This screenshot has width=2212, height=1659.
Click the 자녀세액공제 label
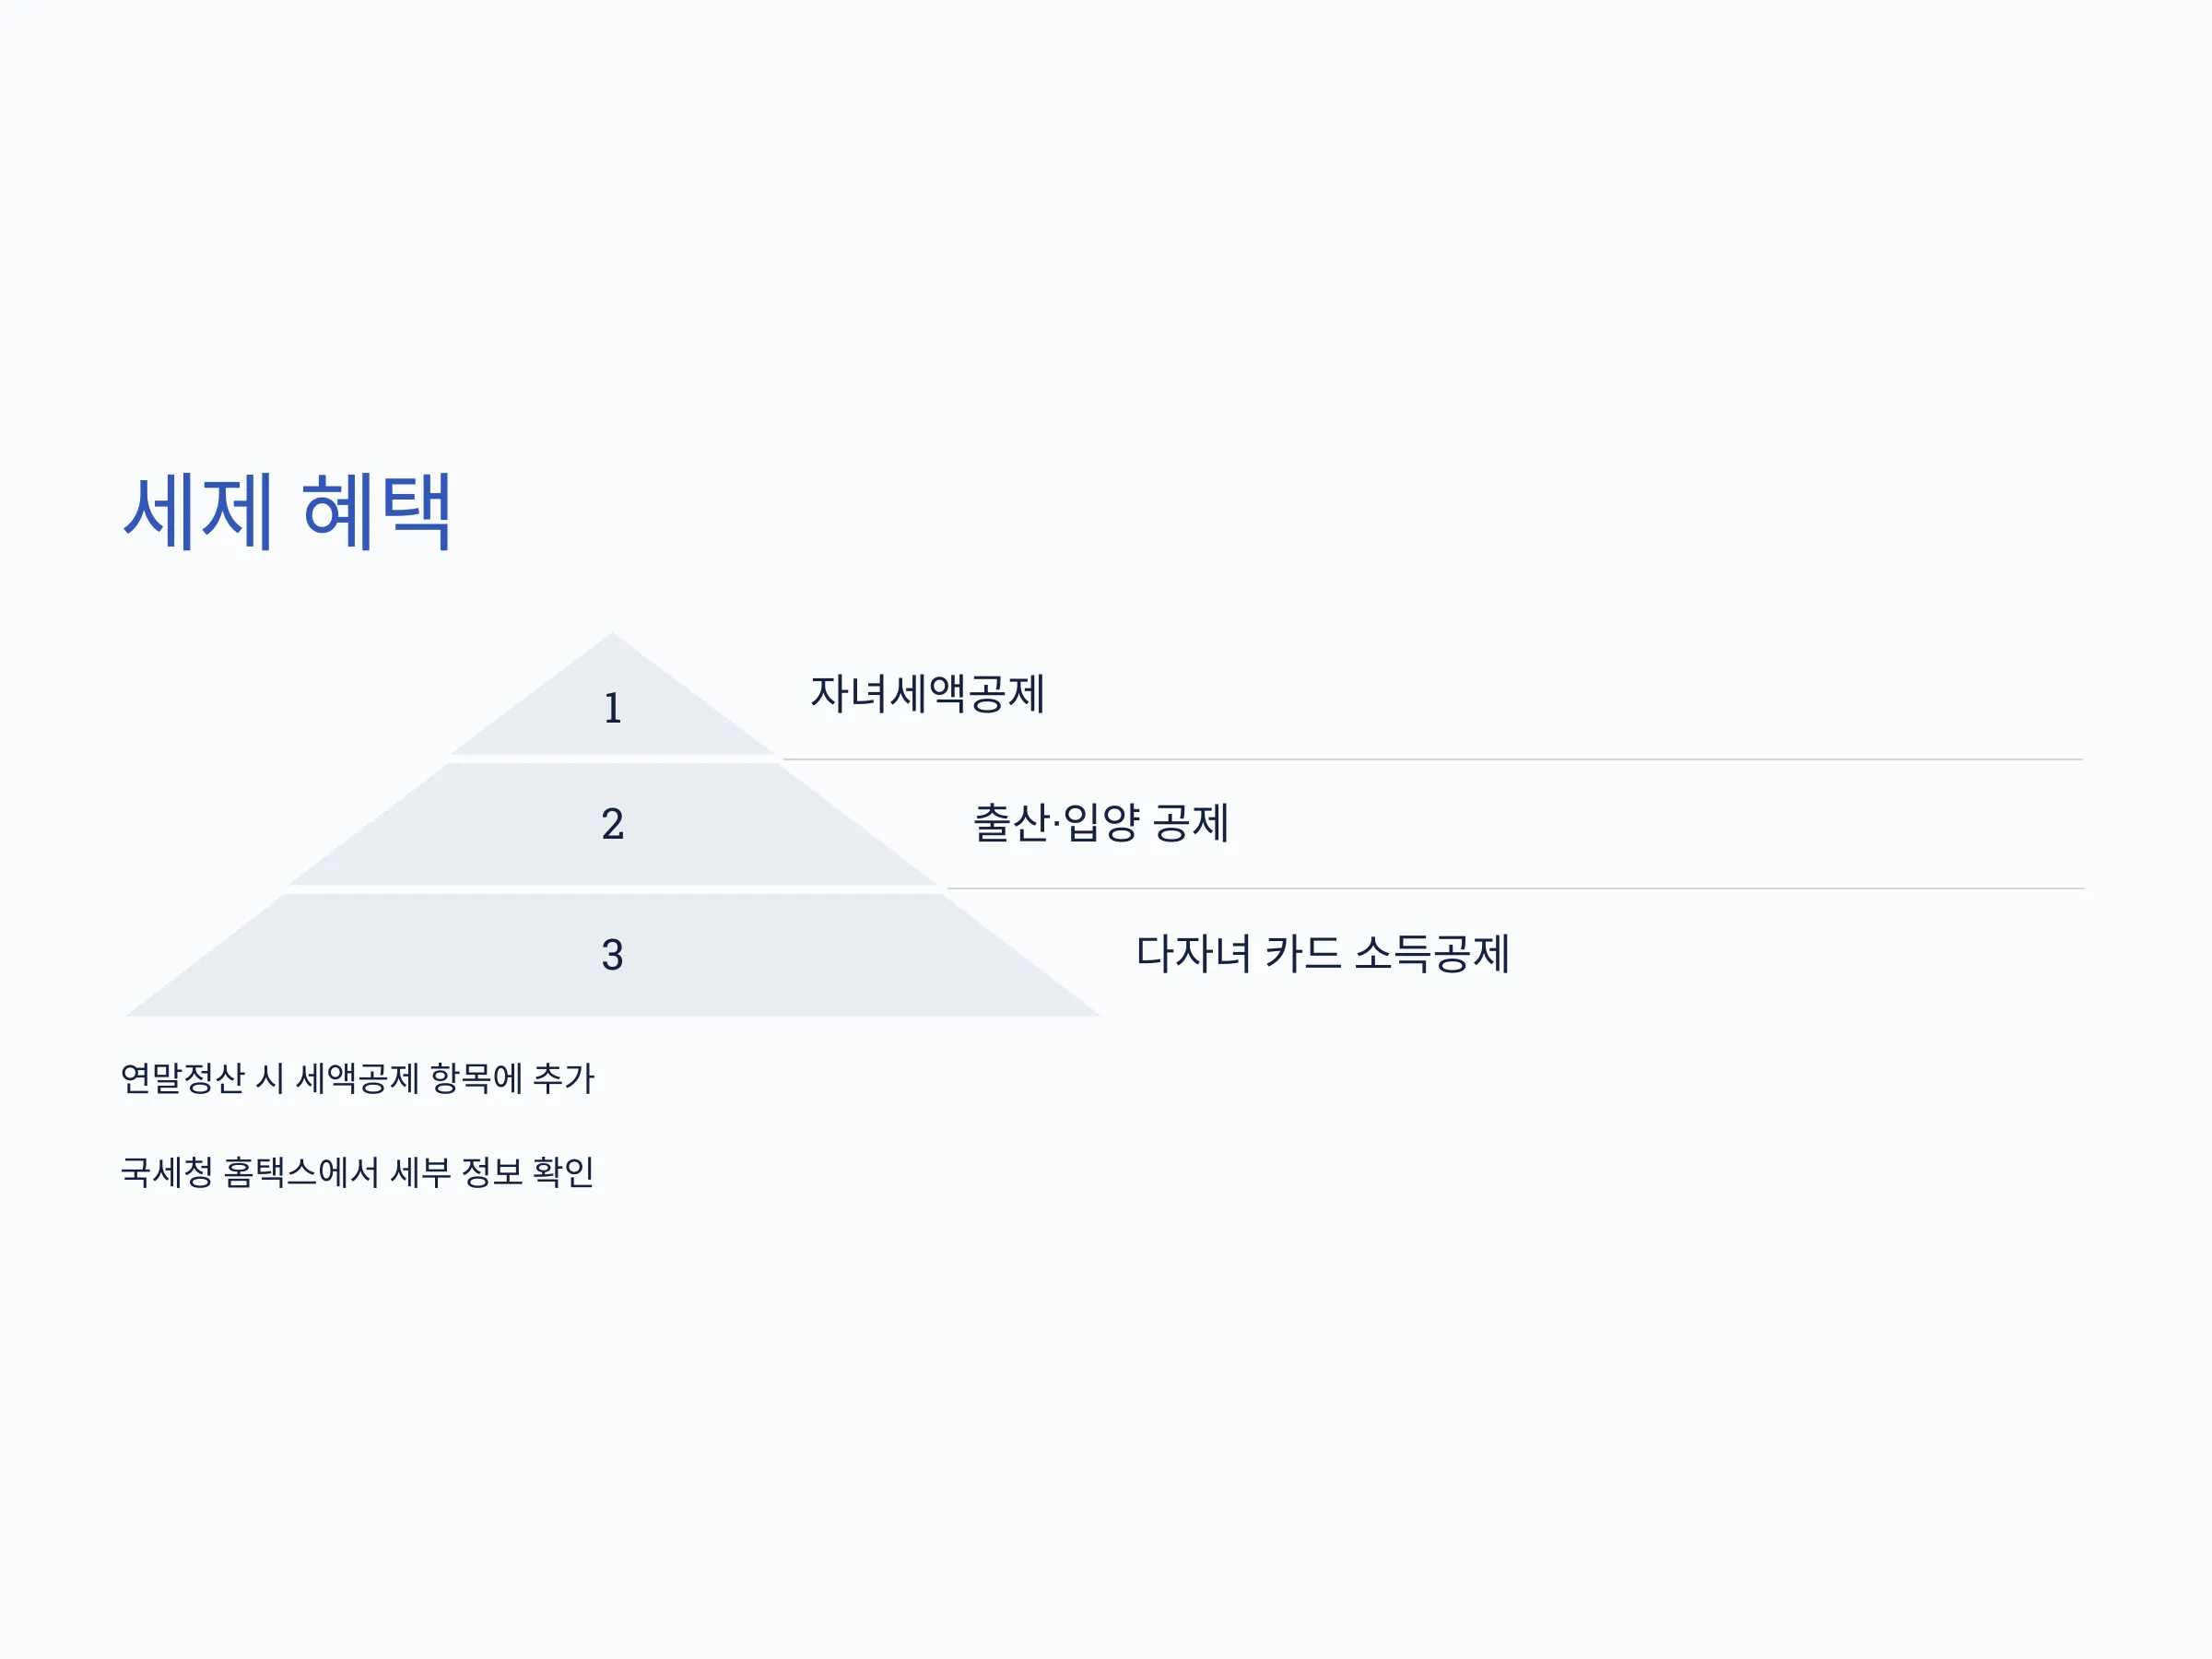coord(927,694)
